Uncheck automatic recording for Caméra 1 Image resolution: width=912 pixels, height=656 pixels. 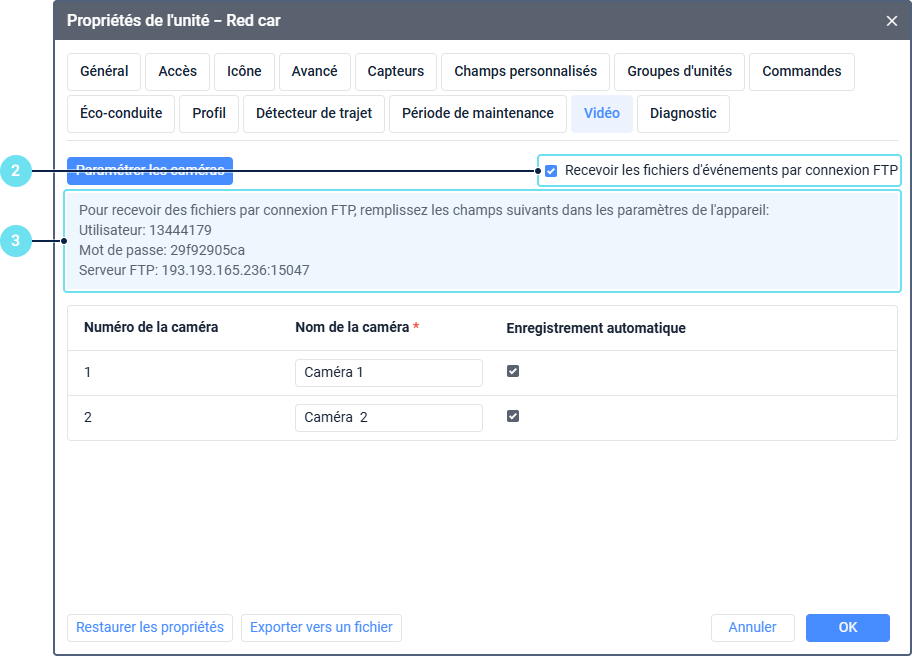coord(513,371)
